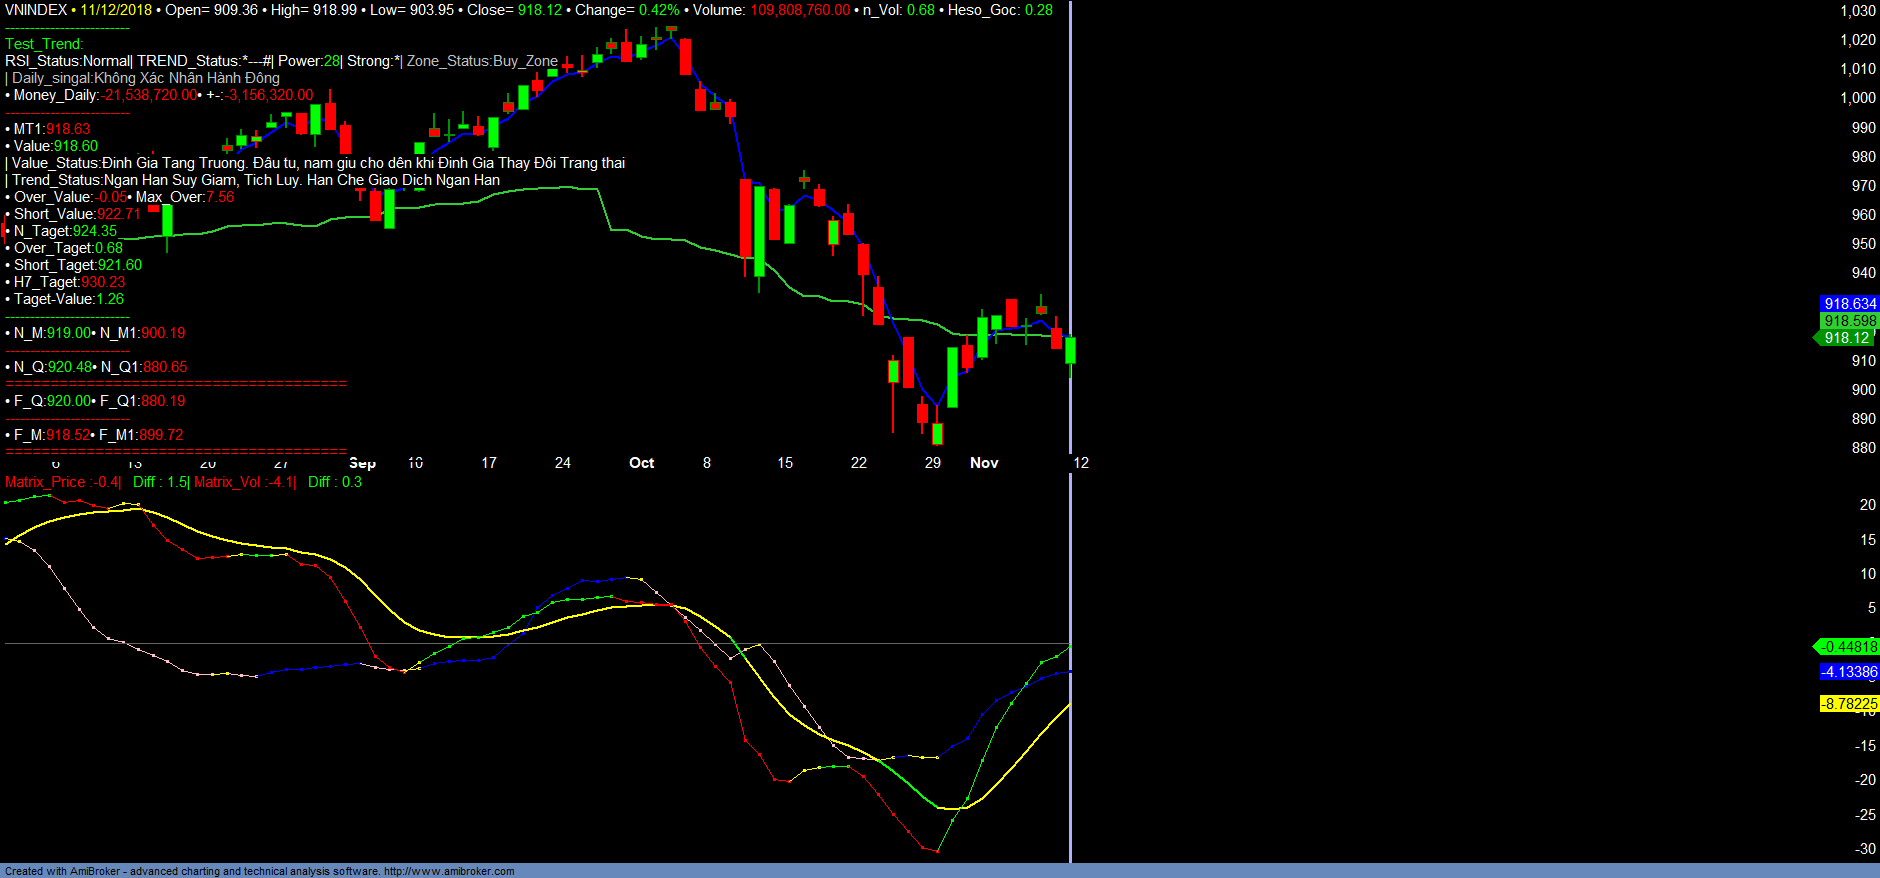
Task: Click the Nov label on the date axis
Action: pyautogui.click(x=984, y=463)
